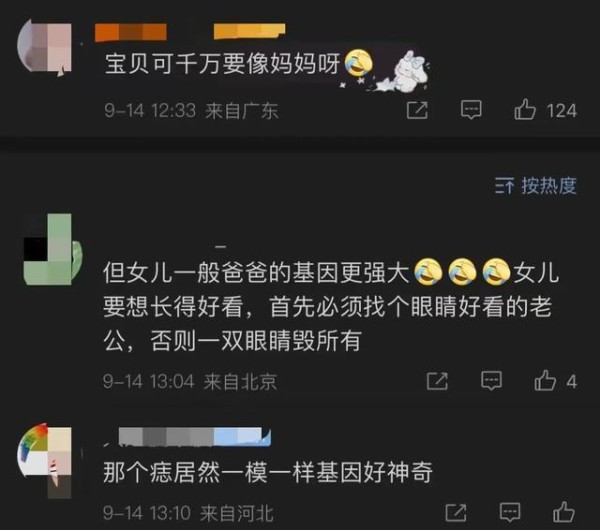Tap the 124 like count
The width and height of the screenshot is (600, 530).
point(562,111)
